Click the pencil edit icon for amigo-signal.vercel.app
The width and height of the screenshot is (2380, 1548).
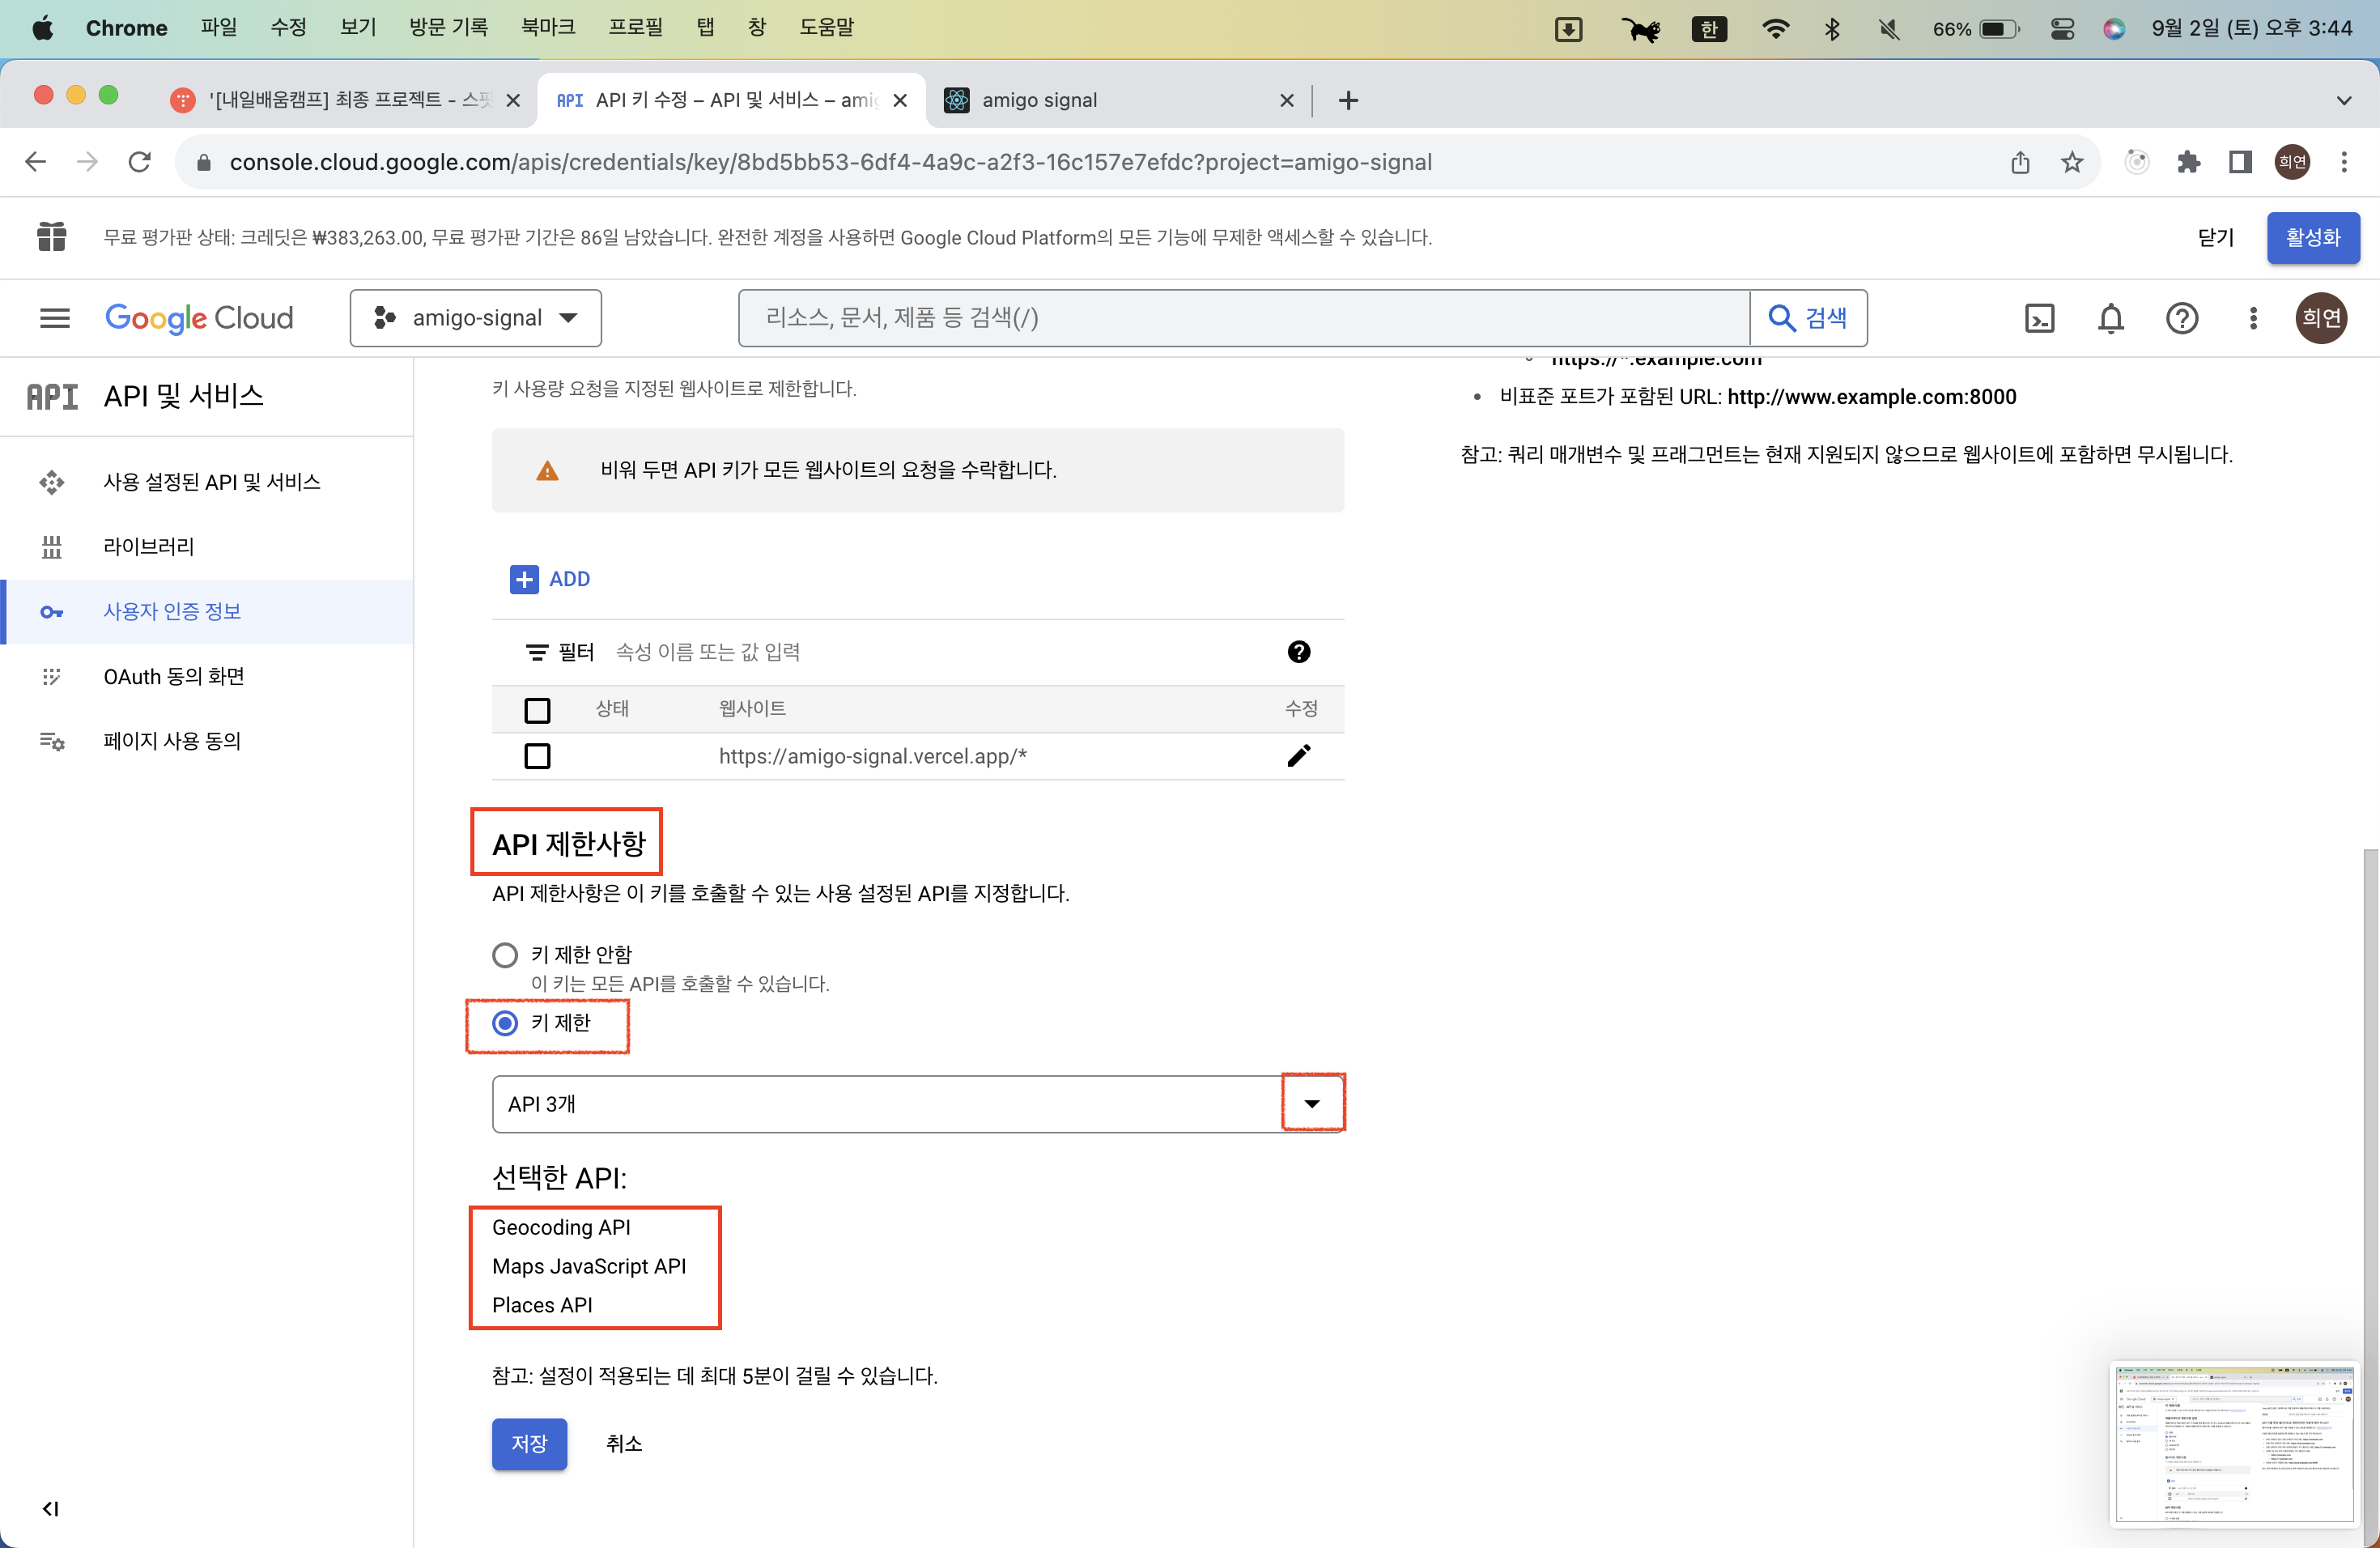click(1298, 756)
